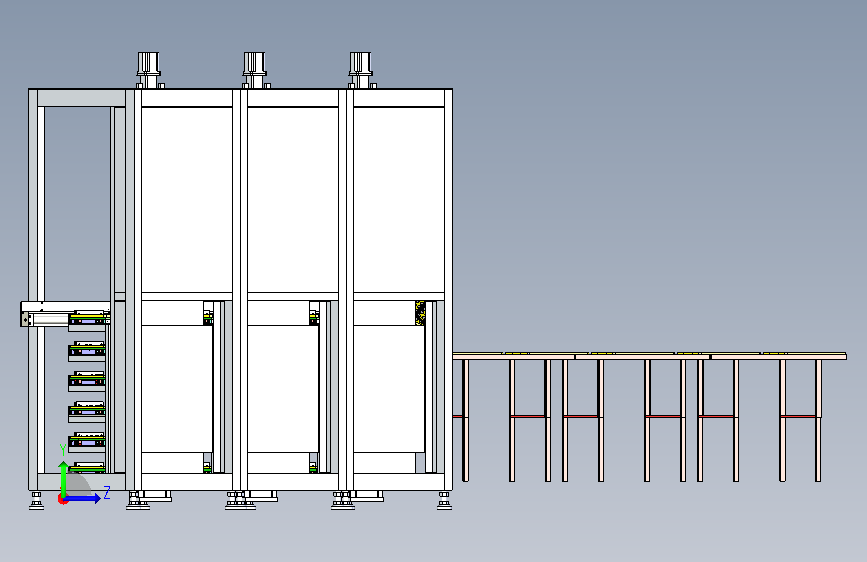Select the middle motor on top of the cabinet
Viewport: 867px width, 562px height.
pos(255,70)
